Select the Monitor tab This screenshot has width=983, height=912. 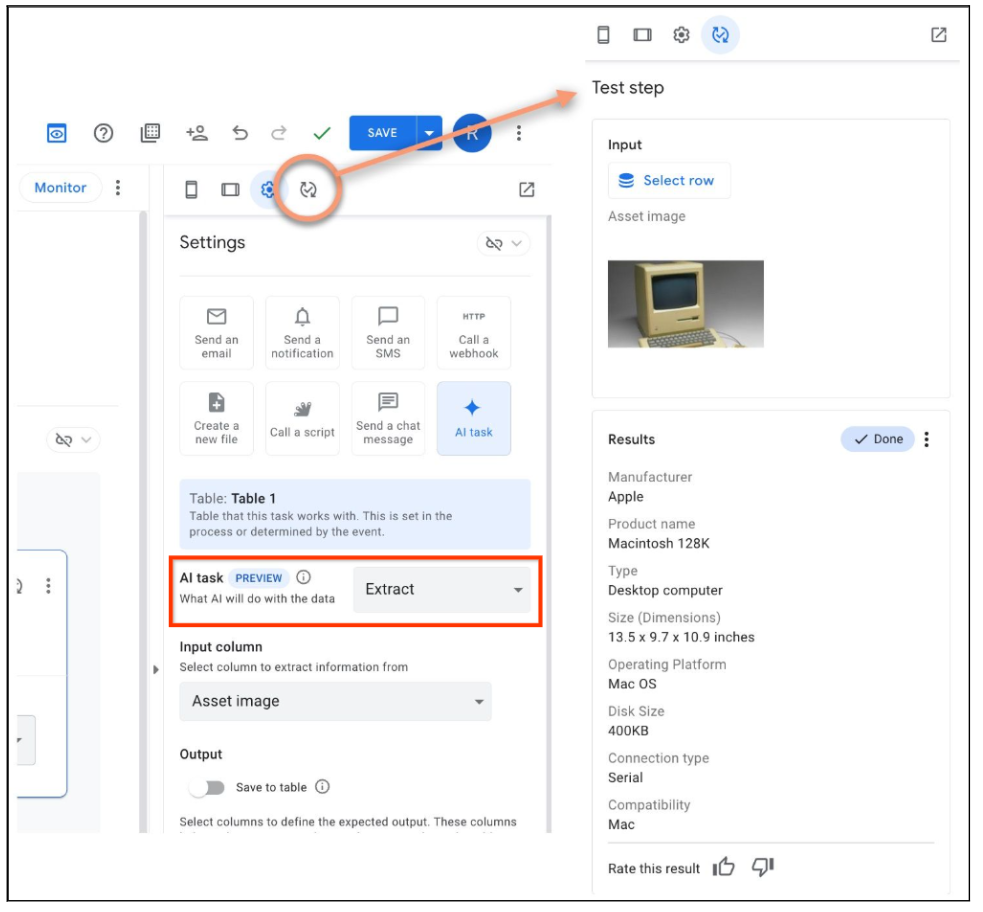60,187
